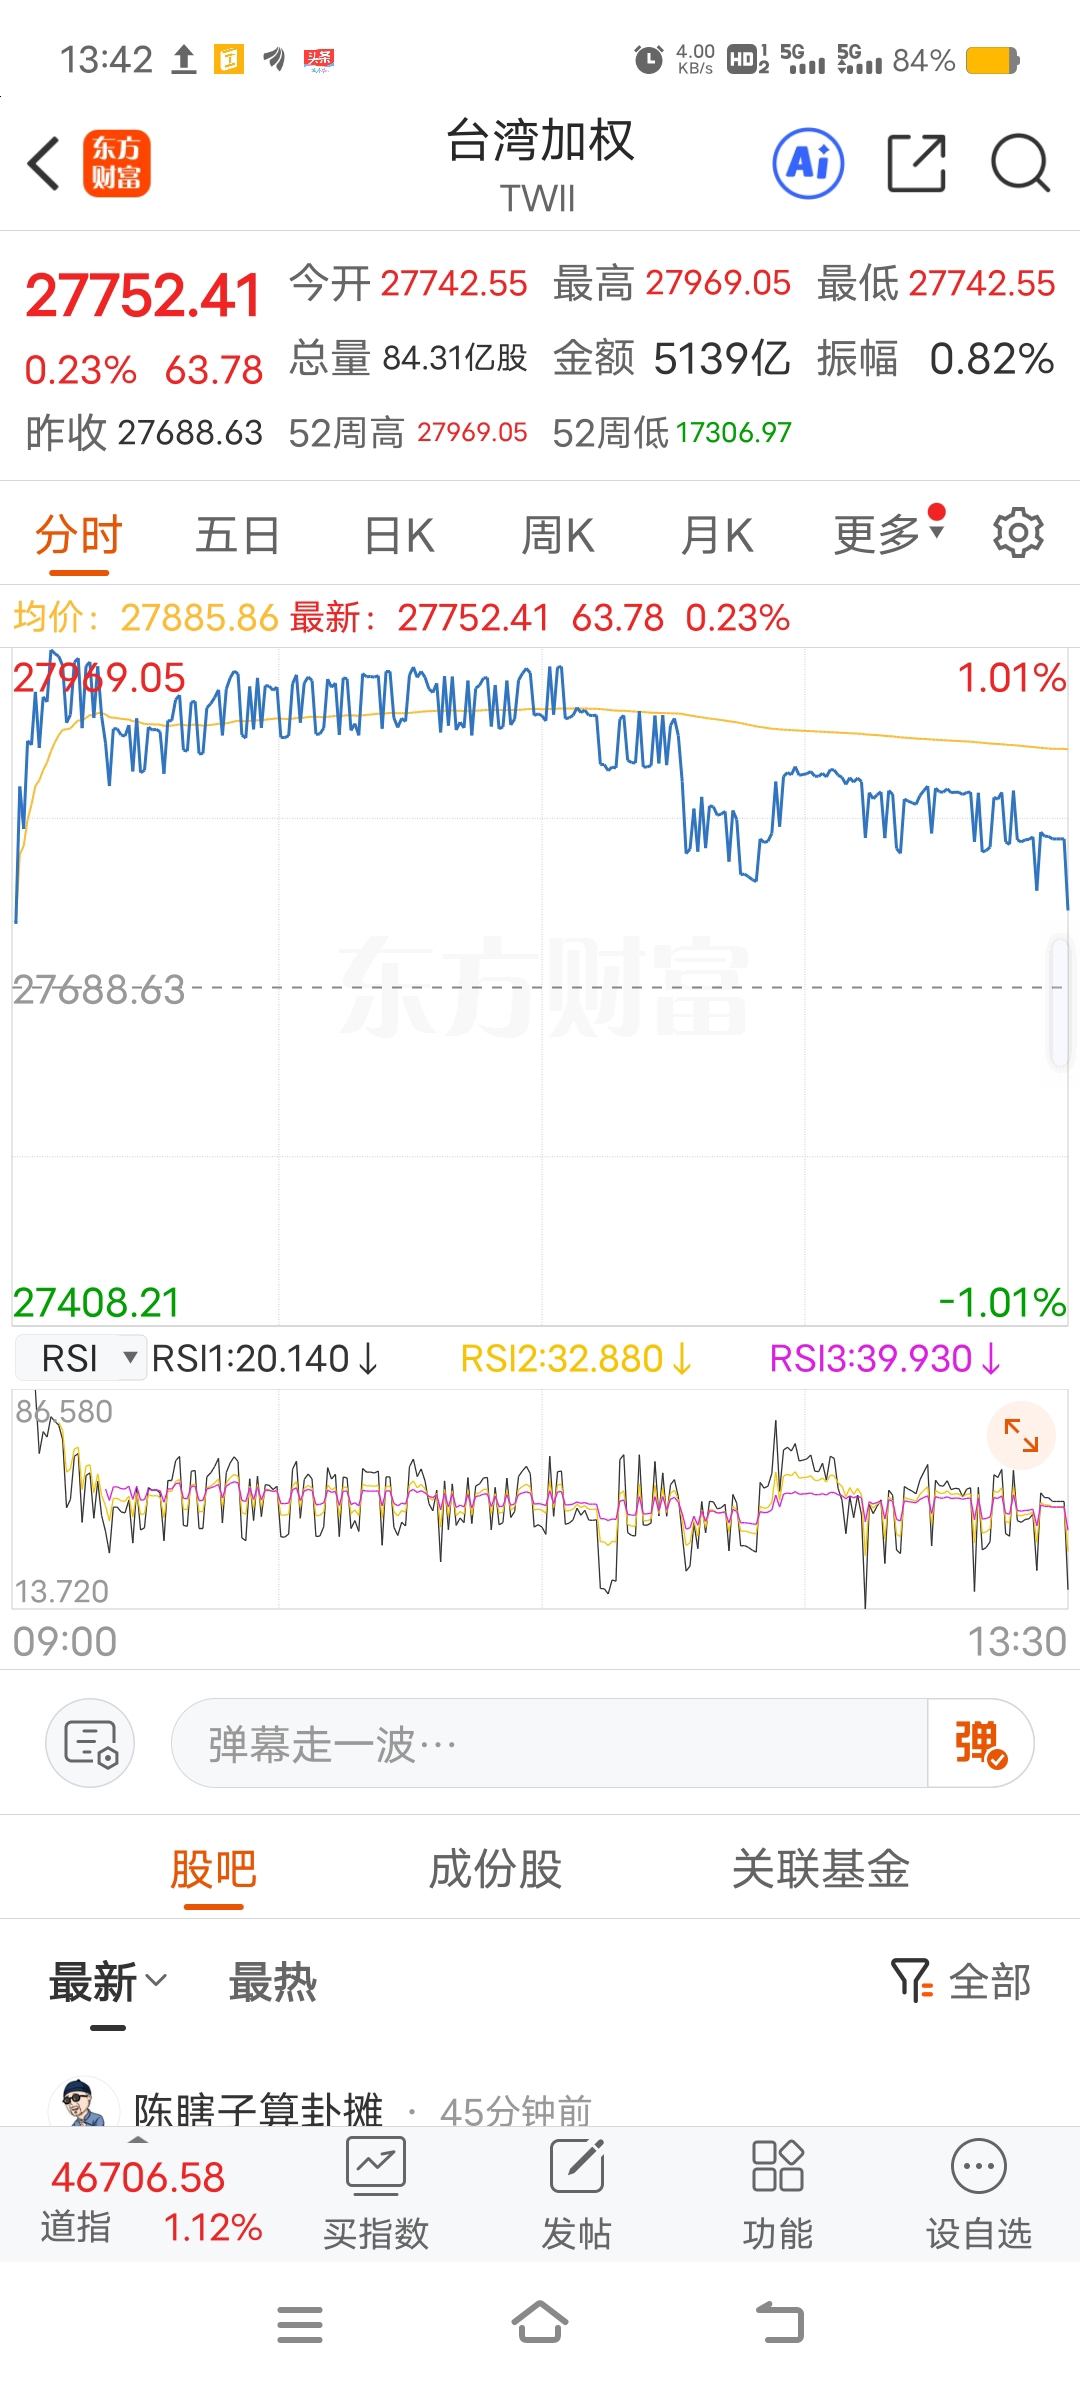Tap the 弹幕走一波 input field

coord(549,1743)
